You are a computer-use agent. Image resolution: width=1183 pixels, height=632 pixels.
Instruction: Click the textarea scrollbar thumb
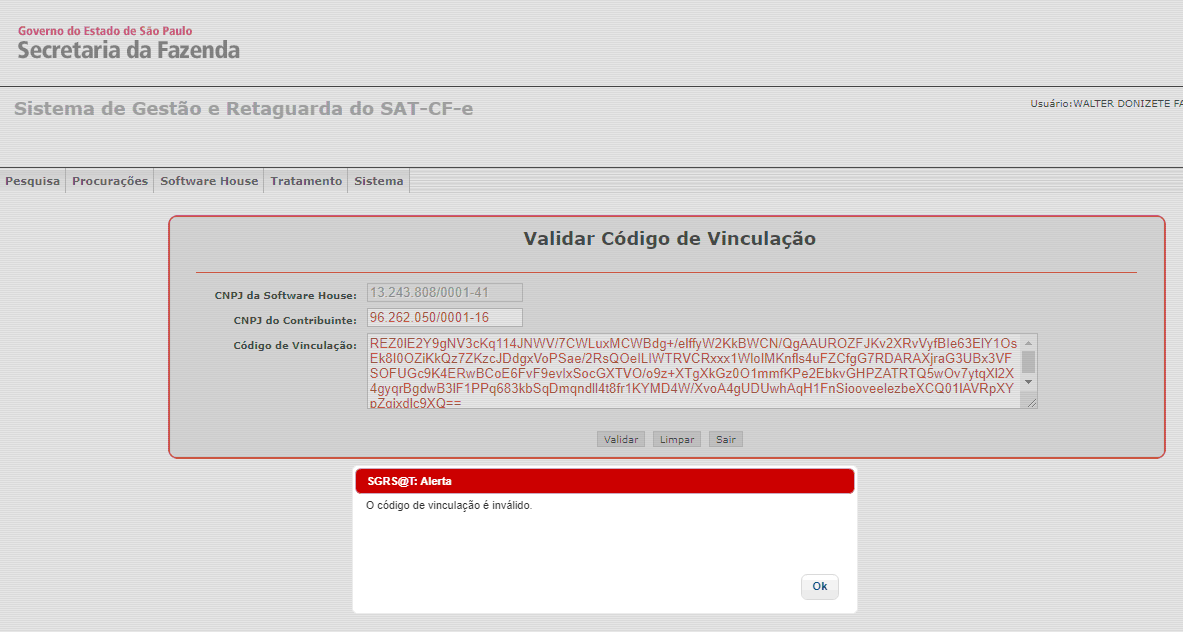[1028, 362]
